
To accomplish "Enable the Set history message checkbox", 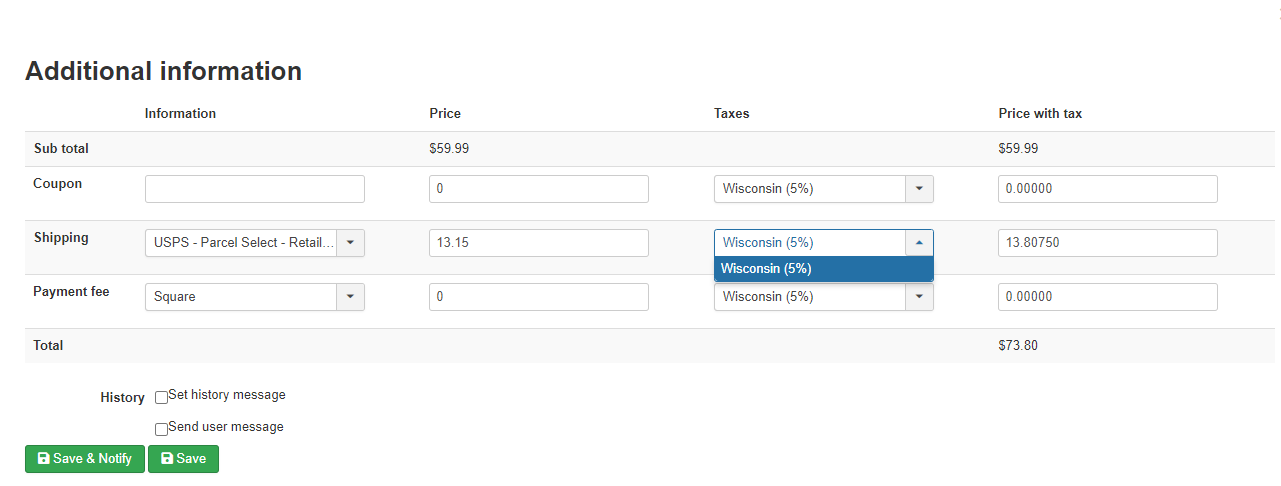I will [x=162, y=397].
